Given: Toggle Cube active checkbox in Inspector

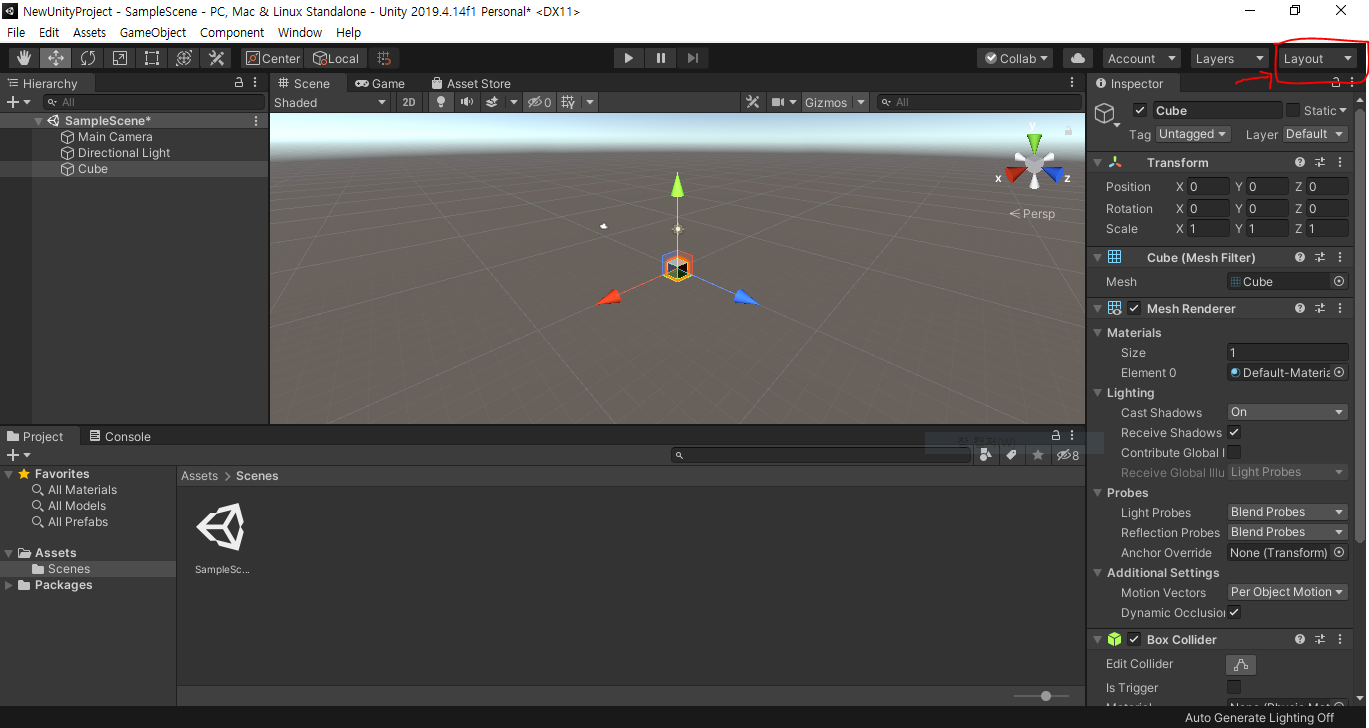Looking at the screenshot, I should [x=1139, y=110].
